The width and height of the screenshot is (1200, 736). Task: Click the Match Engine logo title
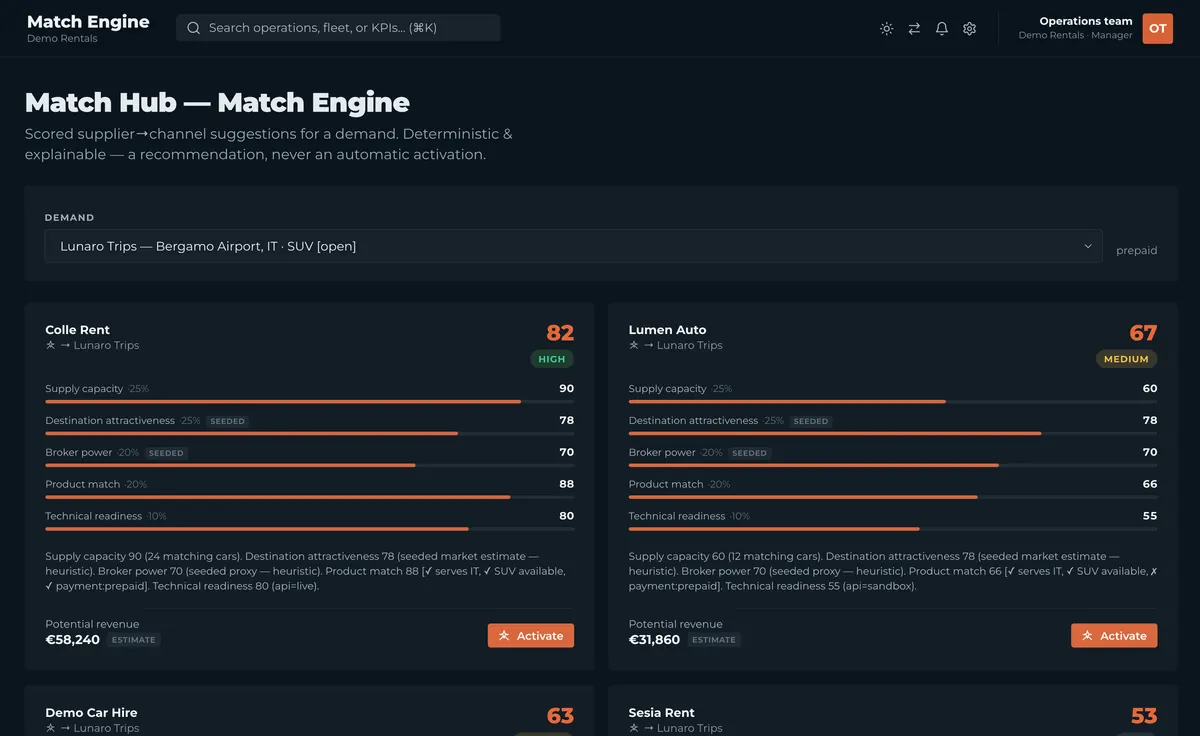coord(88,21)
